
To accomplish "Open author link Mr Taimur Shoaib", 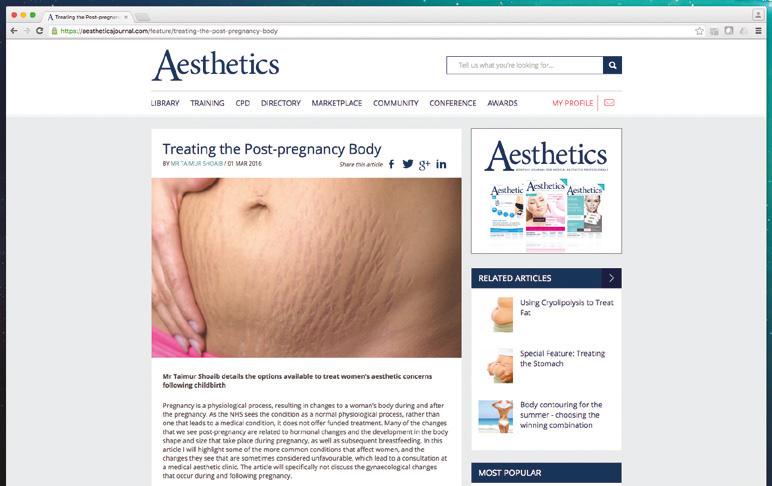I will (196, 163).
